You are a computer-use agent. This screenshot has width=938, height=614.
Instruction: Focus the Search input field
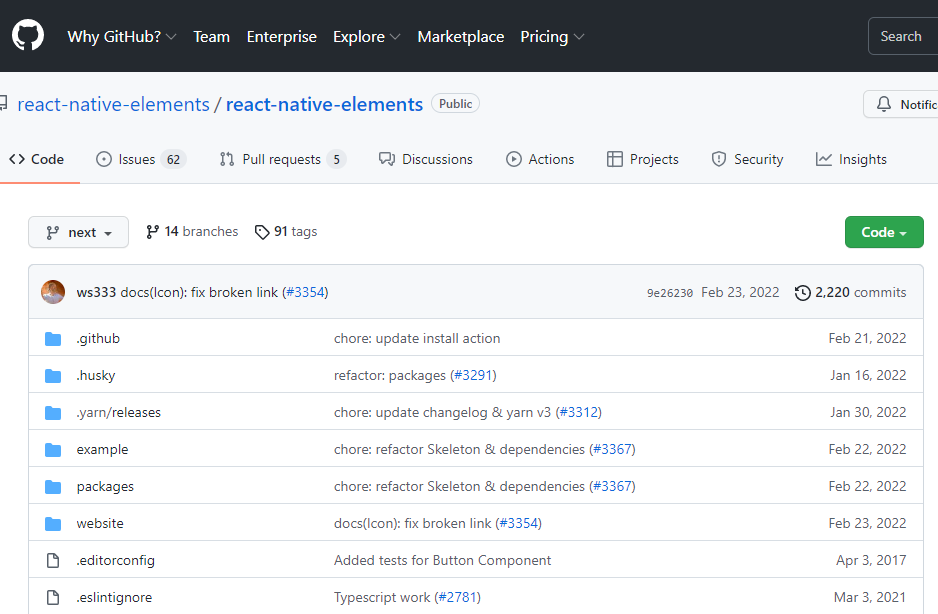coord(903,37)
